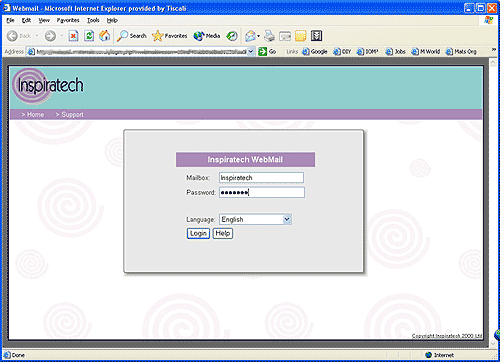
Task: Open the IOMP link in Links bar
Action: (x=368, y=52)
